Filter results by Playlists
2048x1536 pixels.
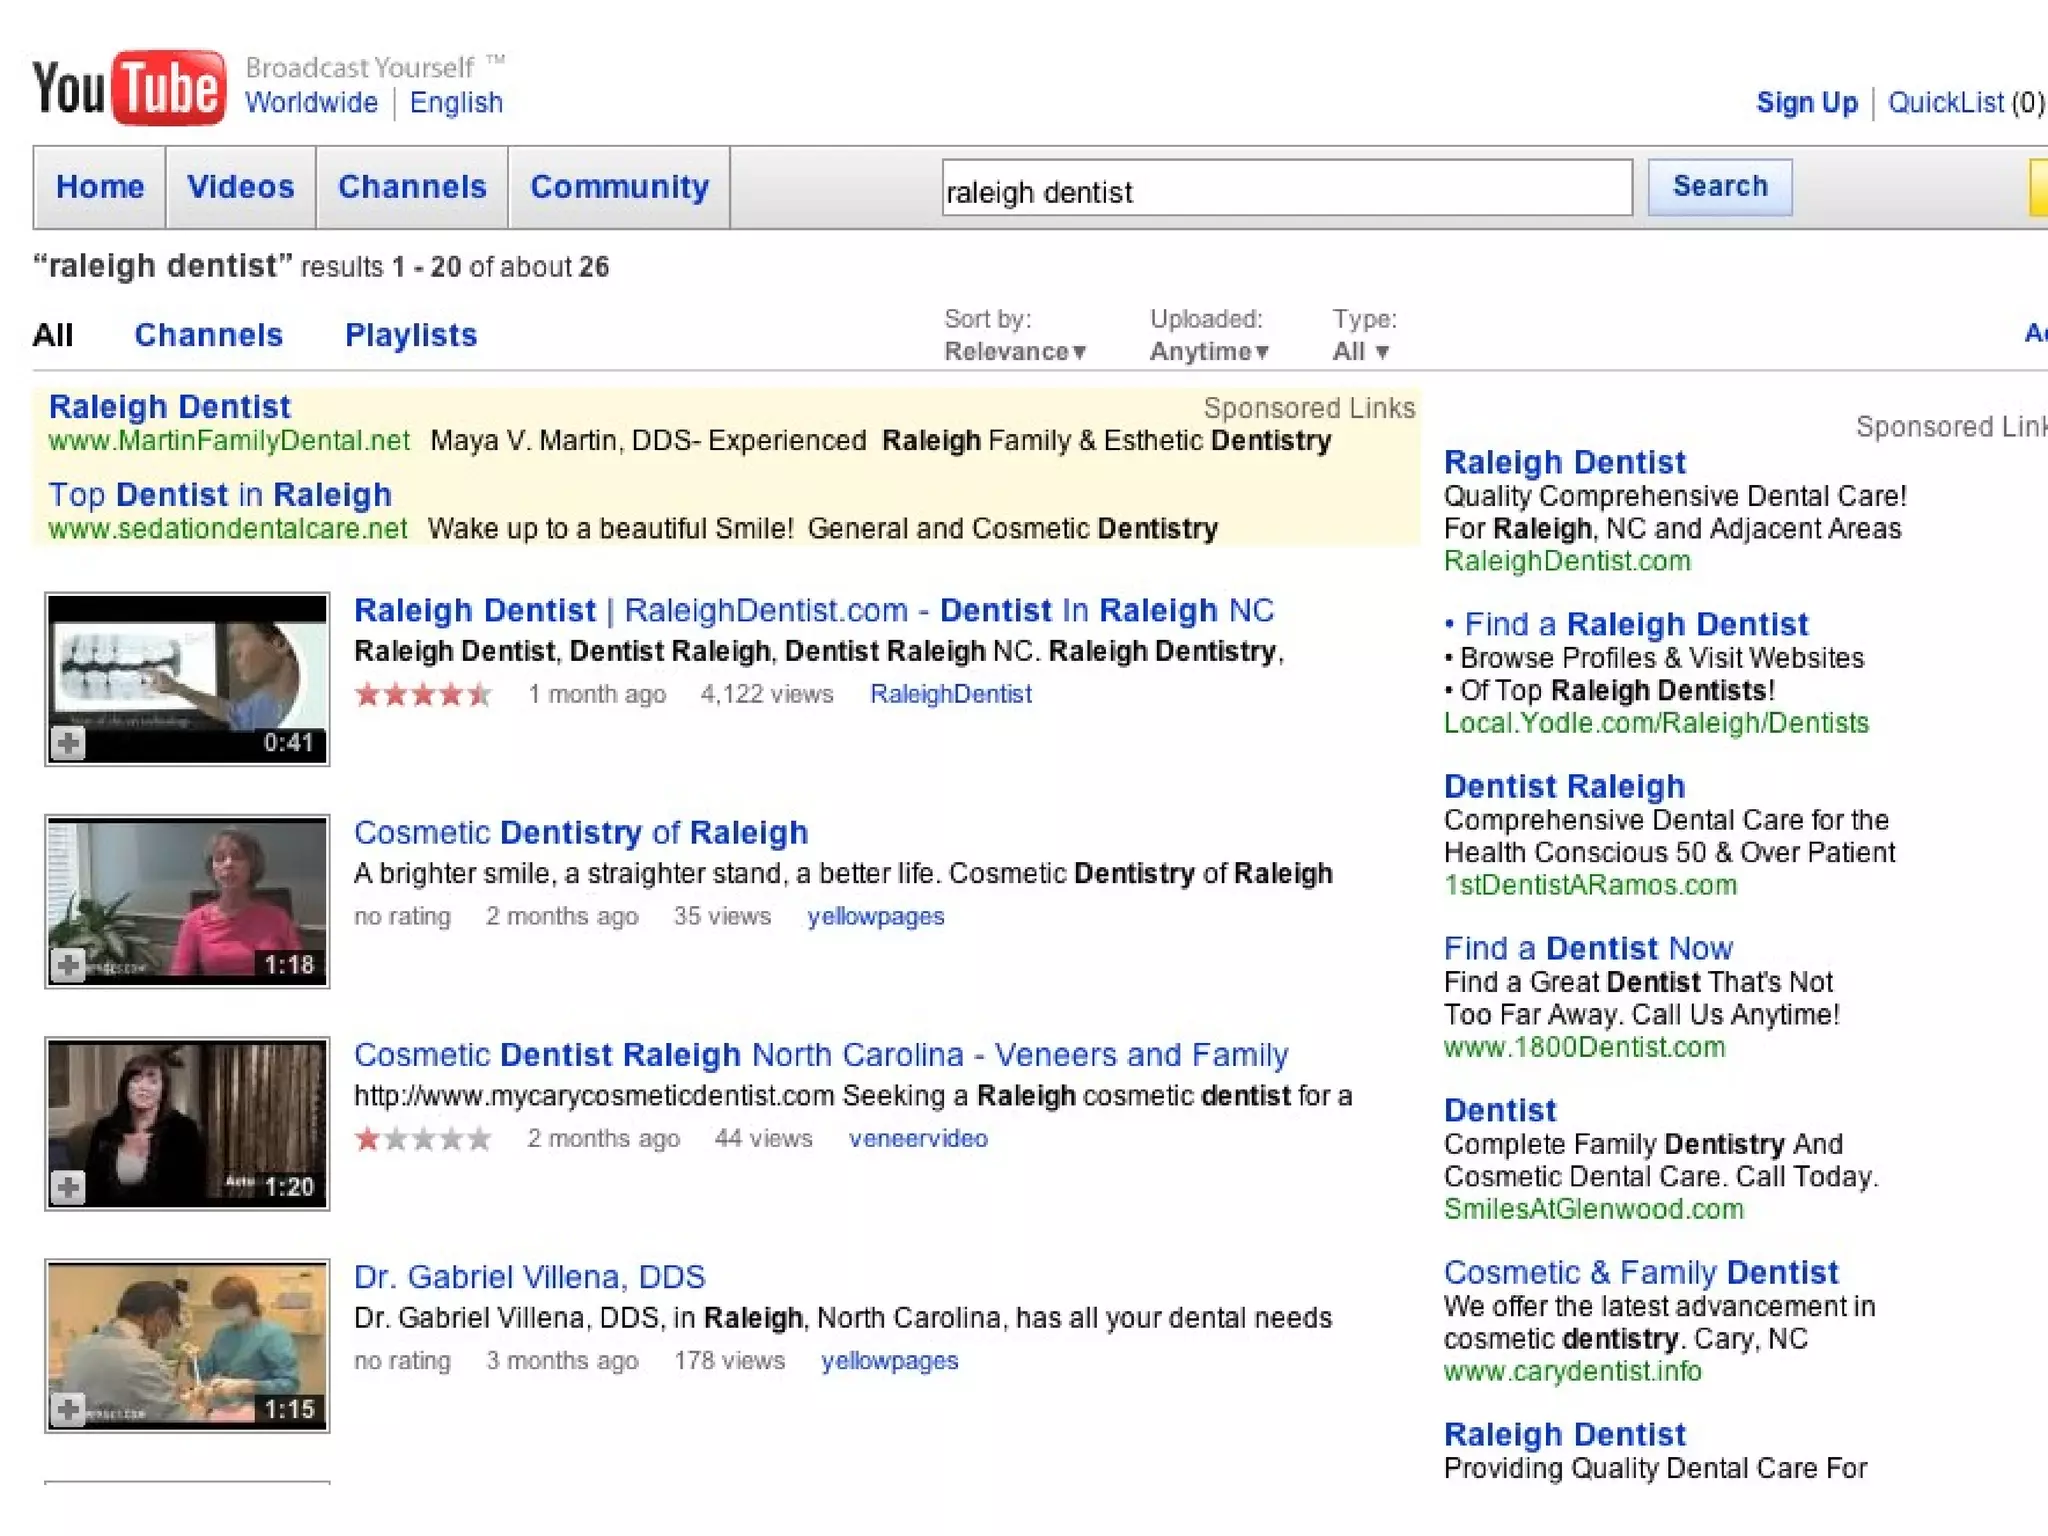pyautogui.click(x=410, y=335)
